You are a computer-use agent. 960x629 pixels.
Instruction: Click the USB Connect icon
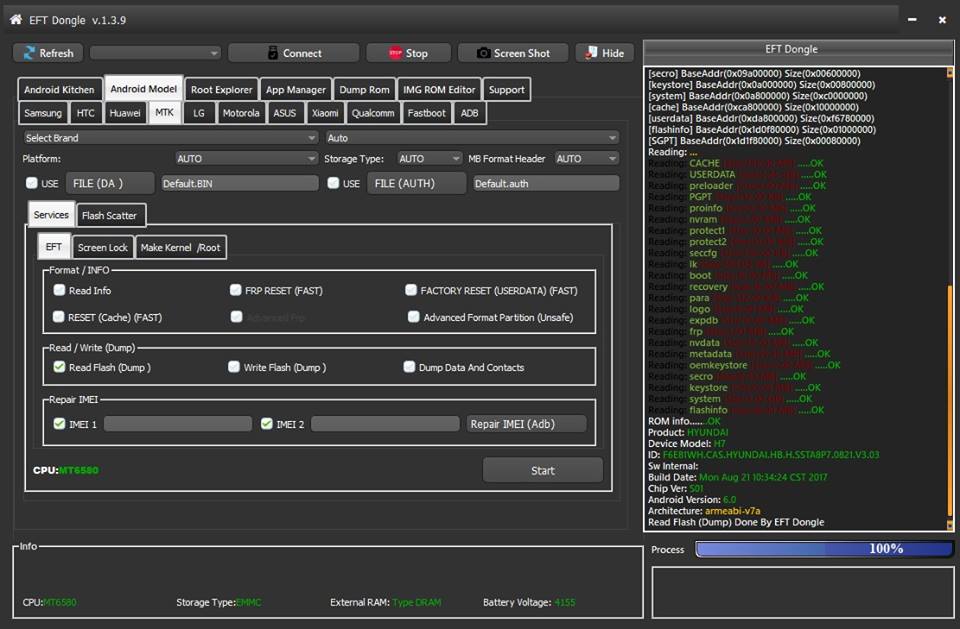pyautogui.click(x=273, y=53)
